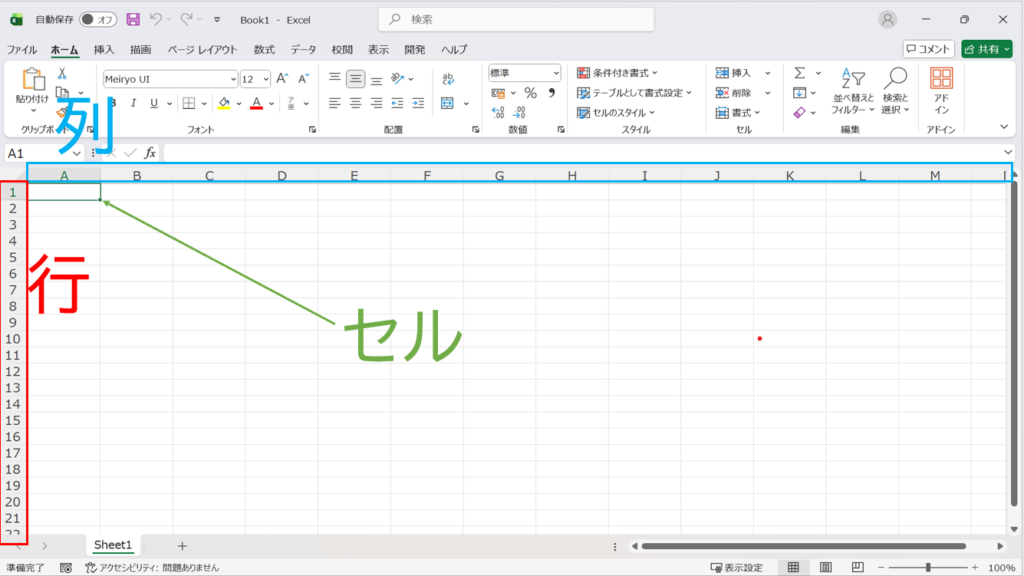
Task: Apply italic formatting
Action: 133,103
